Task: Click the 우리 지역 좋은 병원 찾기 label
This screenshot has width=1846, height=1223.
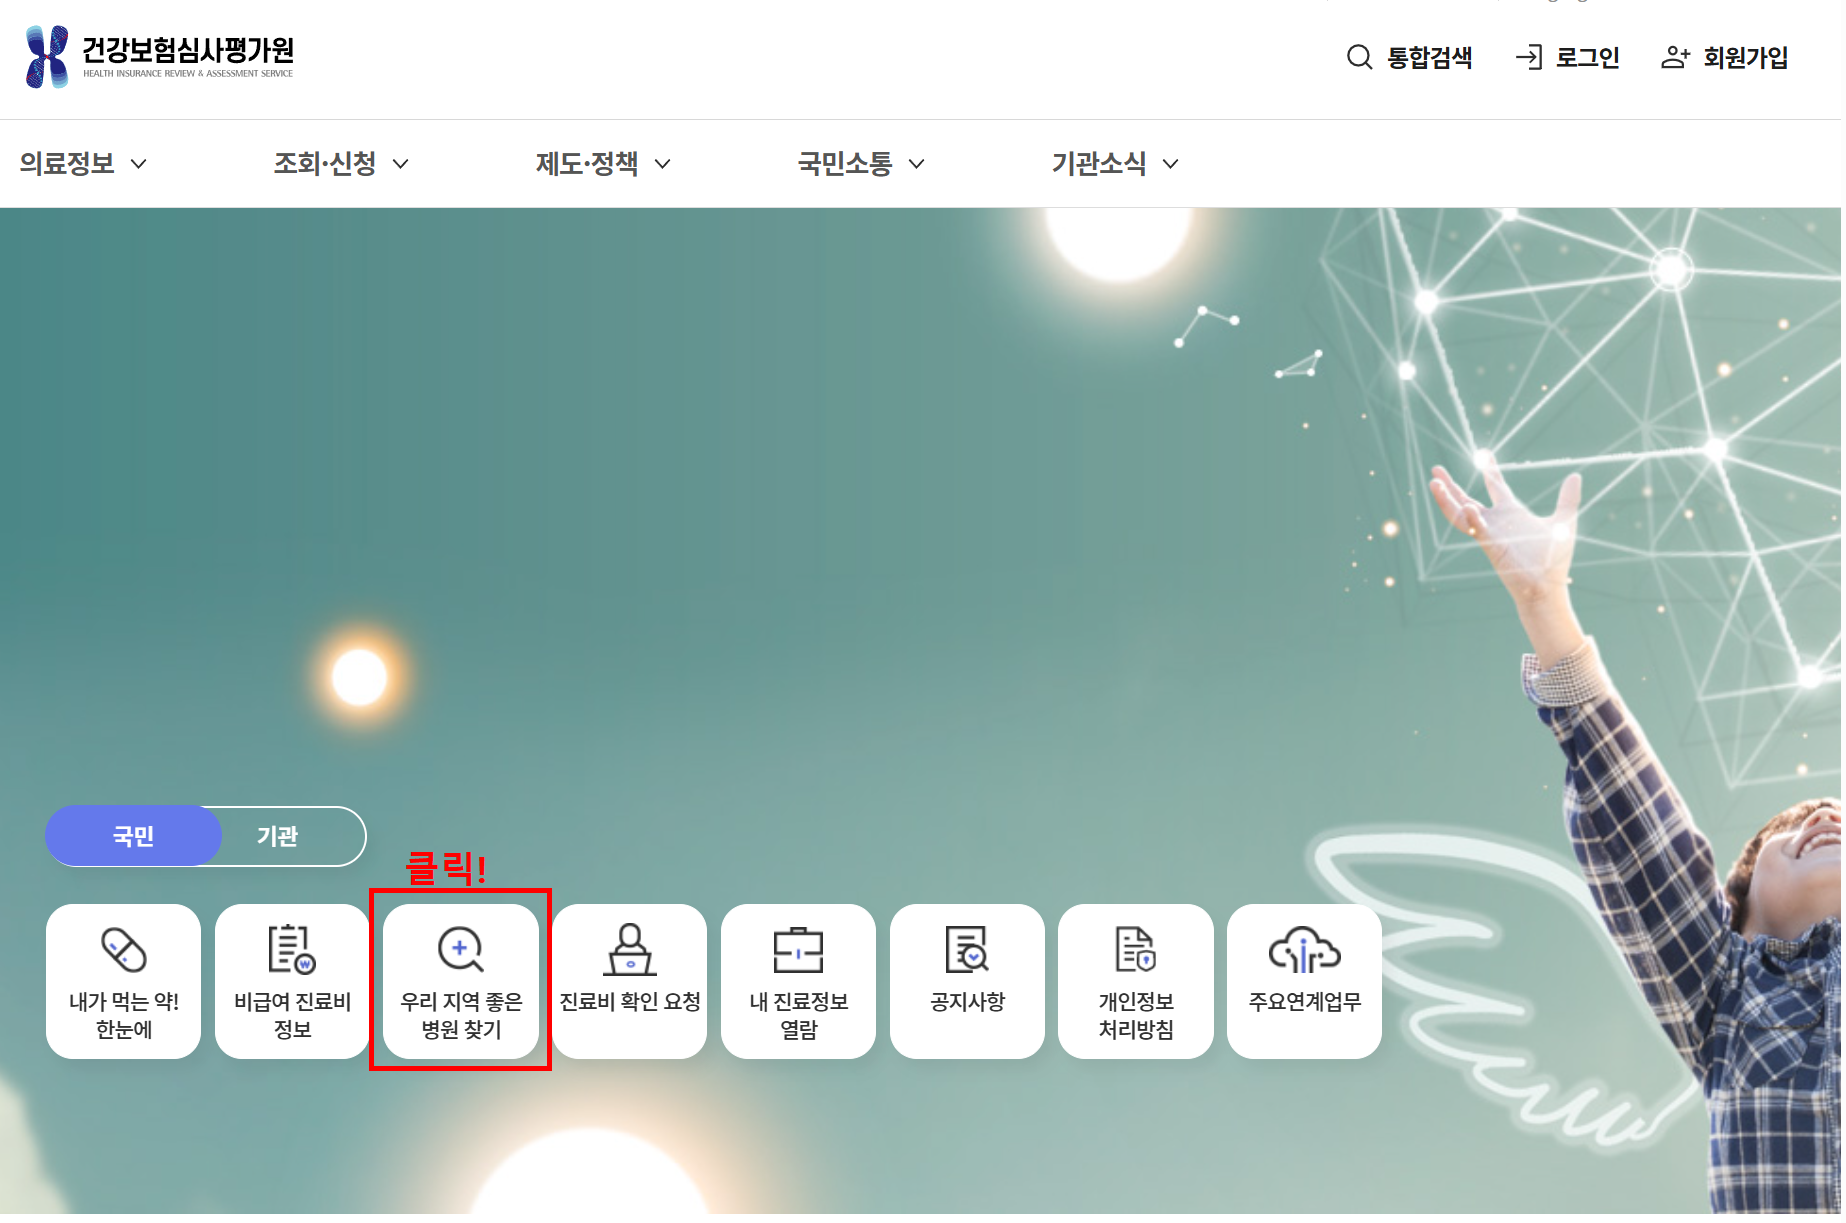Action: tap(461, 1015)
